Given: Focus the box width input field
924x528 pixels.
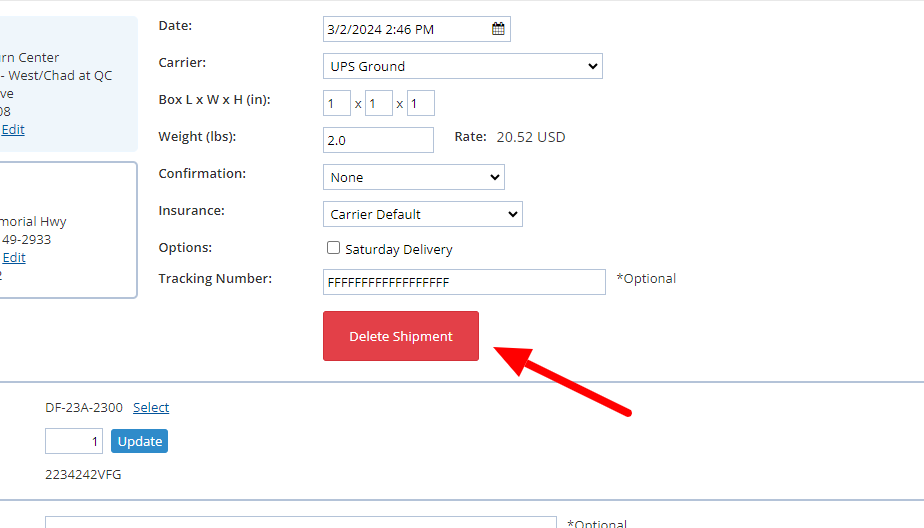Looking at the screenshot, I should point(379,103).
